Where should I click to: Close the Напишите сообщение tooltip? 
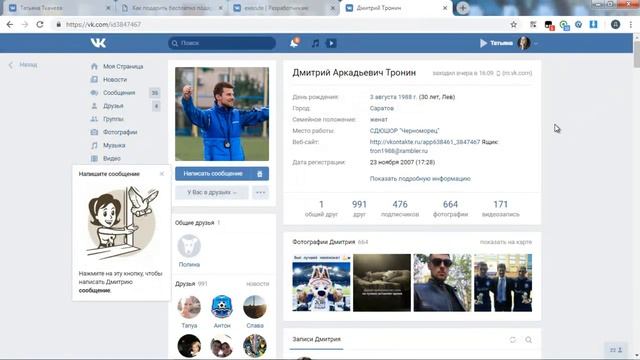[x=162, y=174]
